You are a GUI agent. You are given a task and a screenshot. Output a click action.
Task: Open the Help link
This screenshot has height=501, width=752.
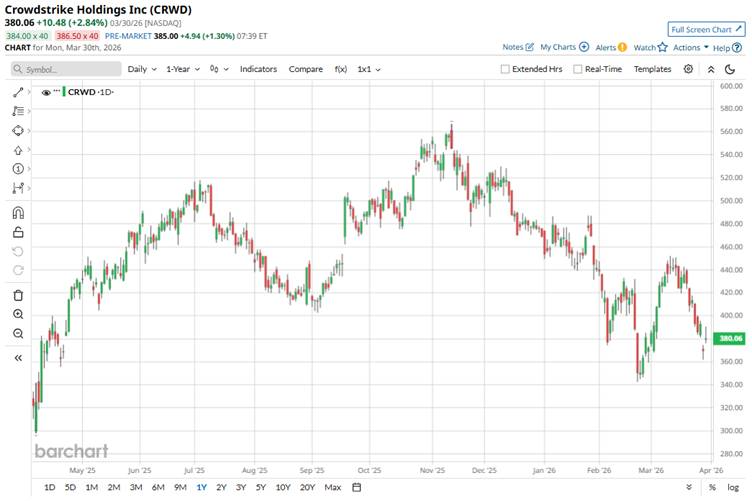click(727, 48)
